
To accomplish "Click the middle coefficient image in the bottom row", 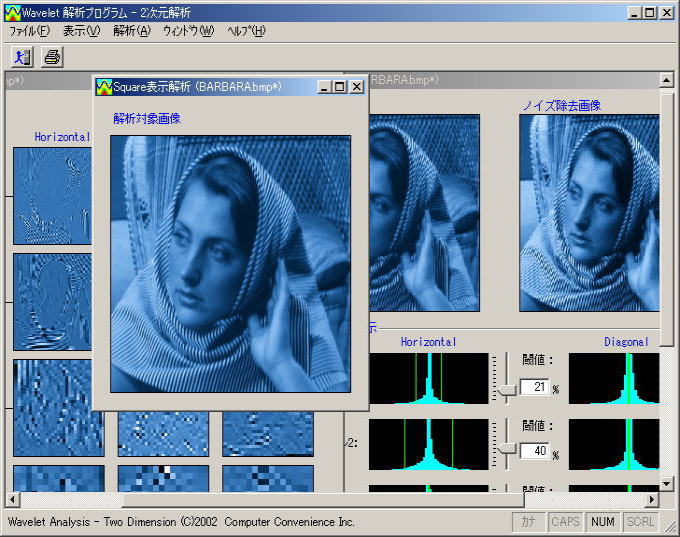I will coord(163,478).
